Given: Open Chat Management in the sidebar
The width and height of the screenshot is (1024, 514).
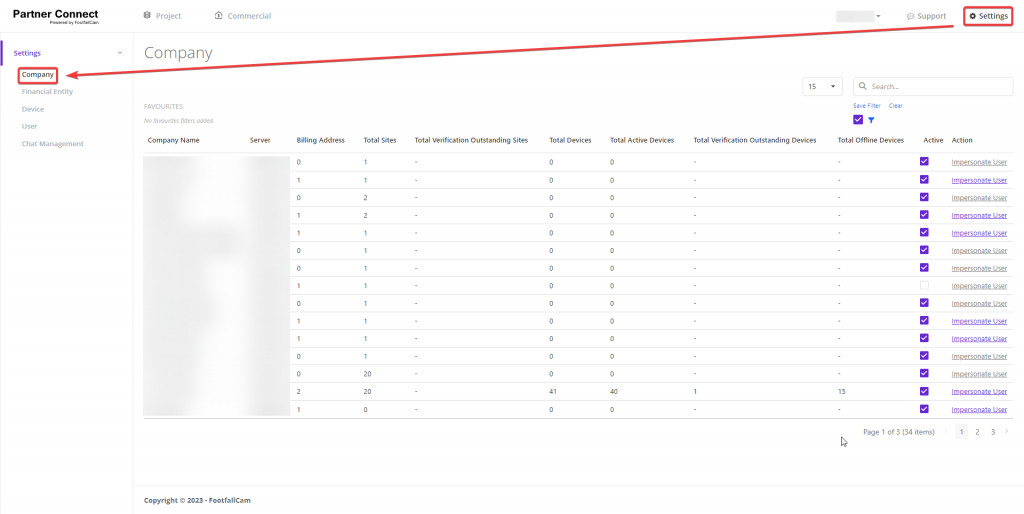Looking at the screenshot, I should (52, 144).
